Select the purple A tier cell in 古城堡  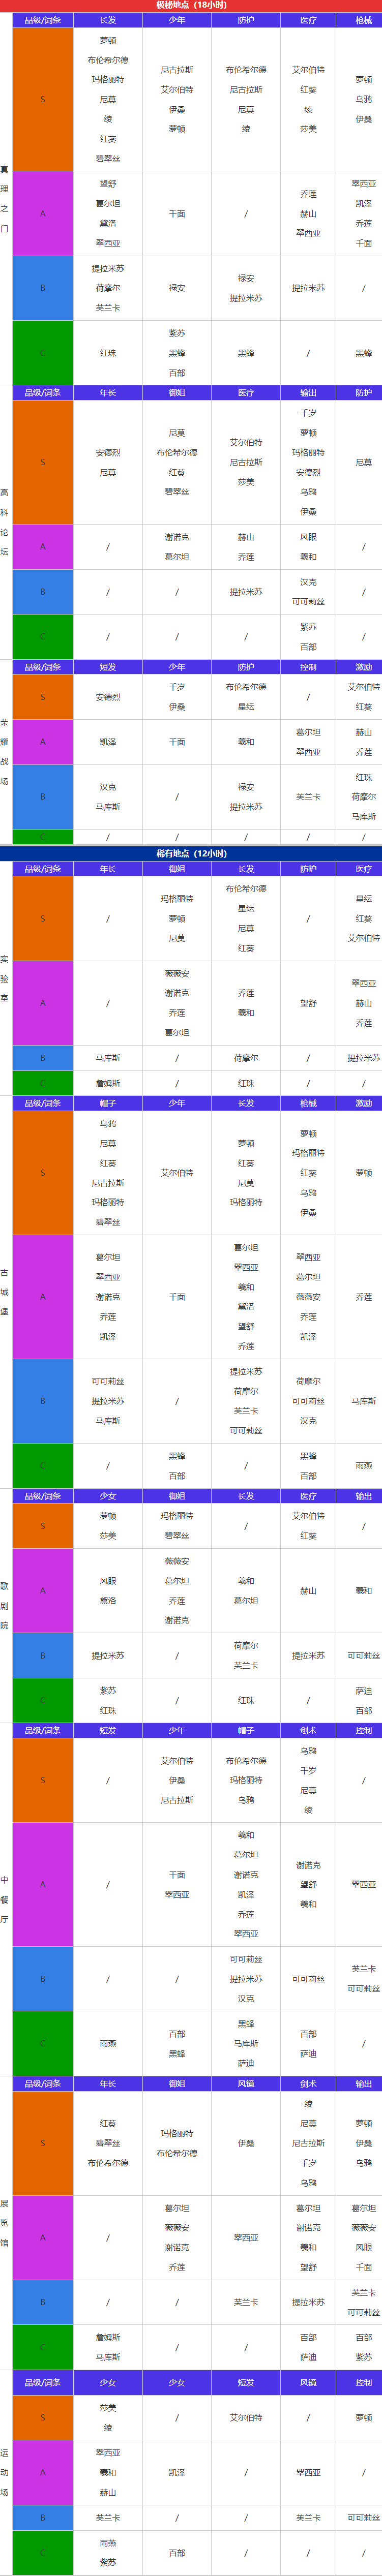[43, 1297]
